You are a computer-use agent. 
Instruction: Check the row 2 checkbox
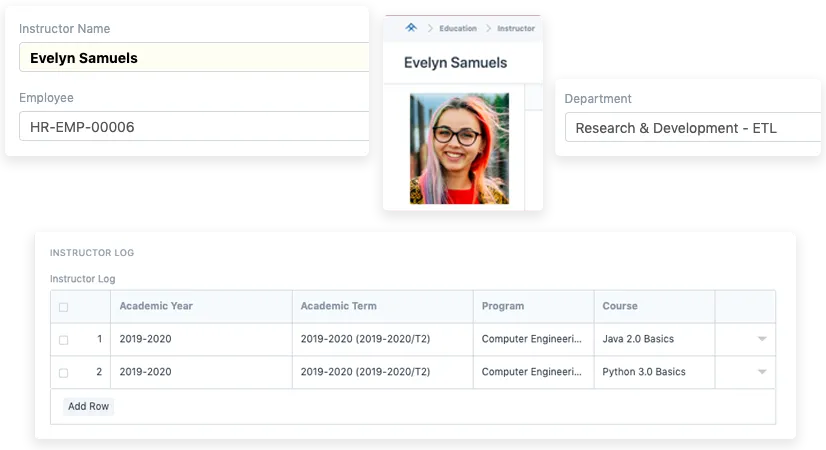[64, 373]
